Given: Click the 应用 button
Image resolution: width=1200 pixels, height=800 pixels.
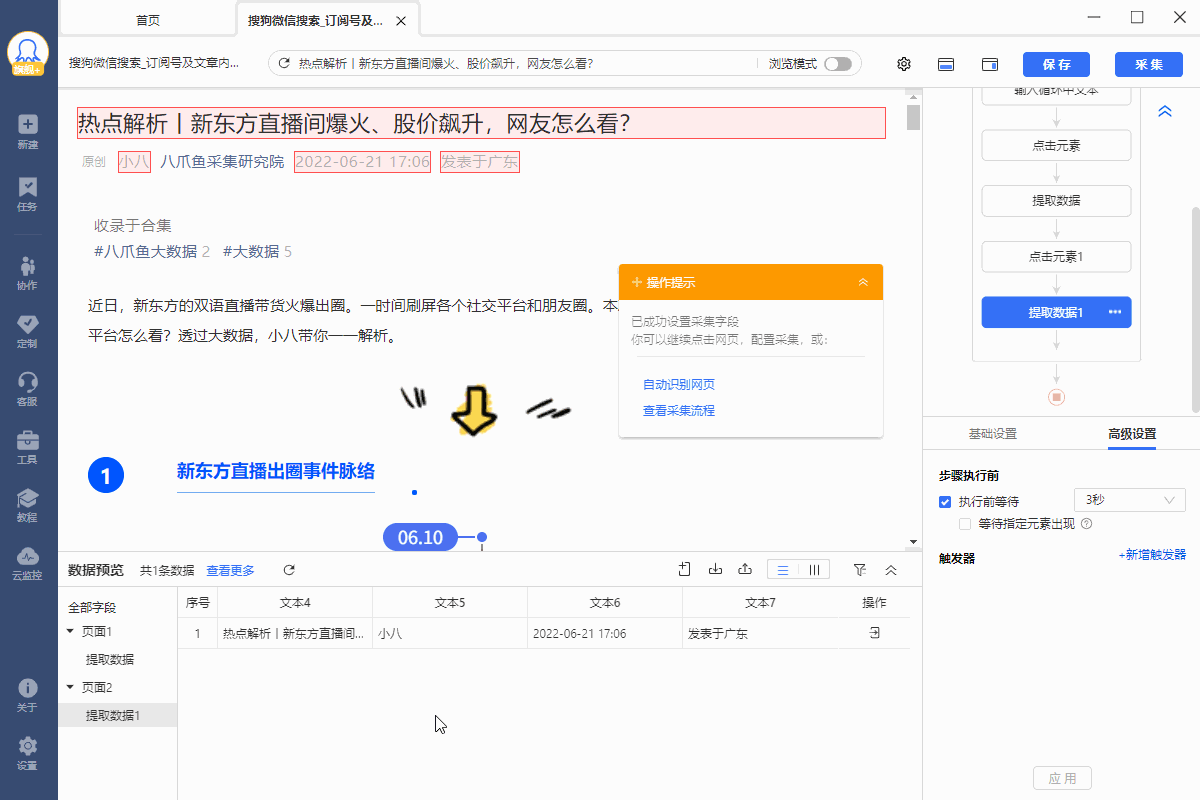Looking at the screenshot, I should coord(1062,778).
